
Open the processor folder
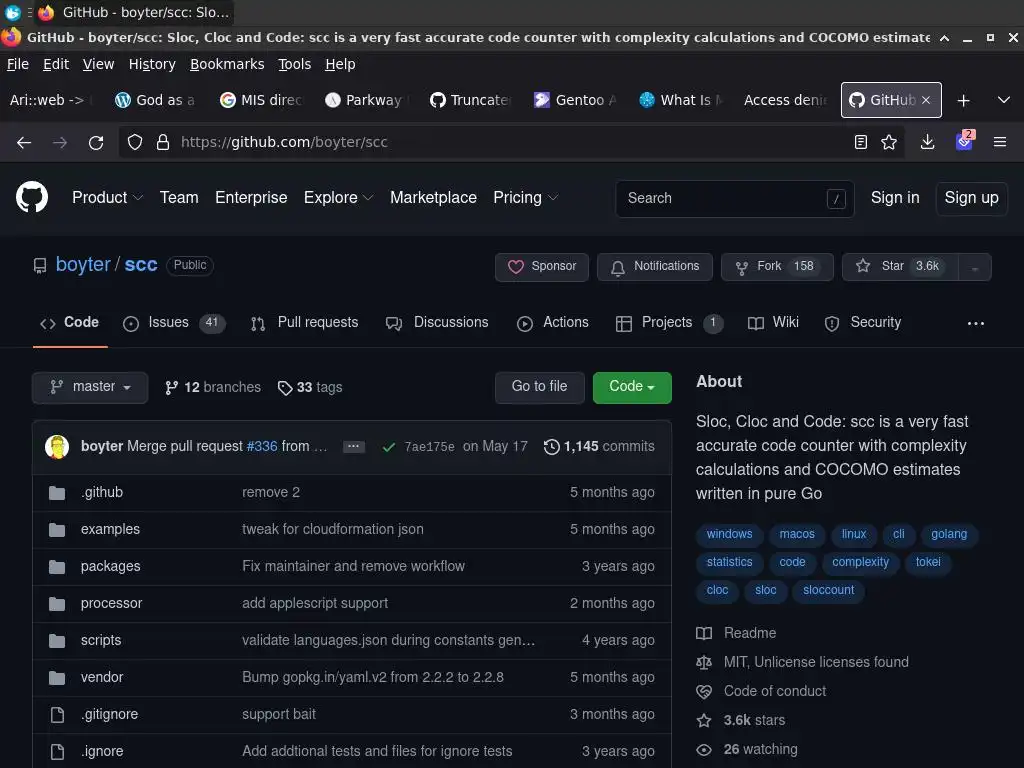click(112, 604)
